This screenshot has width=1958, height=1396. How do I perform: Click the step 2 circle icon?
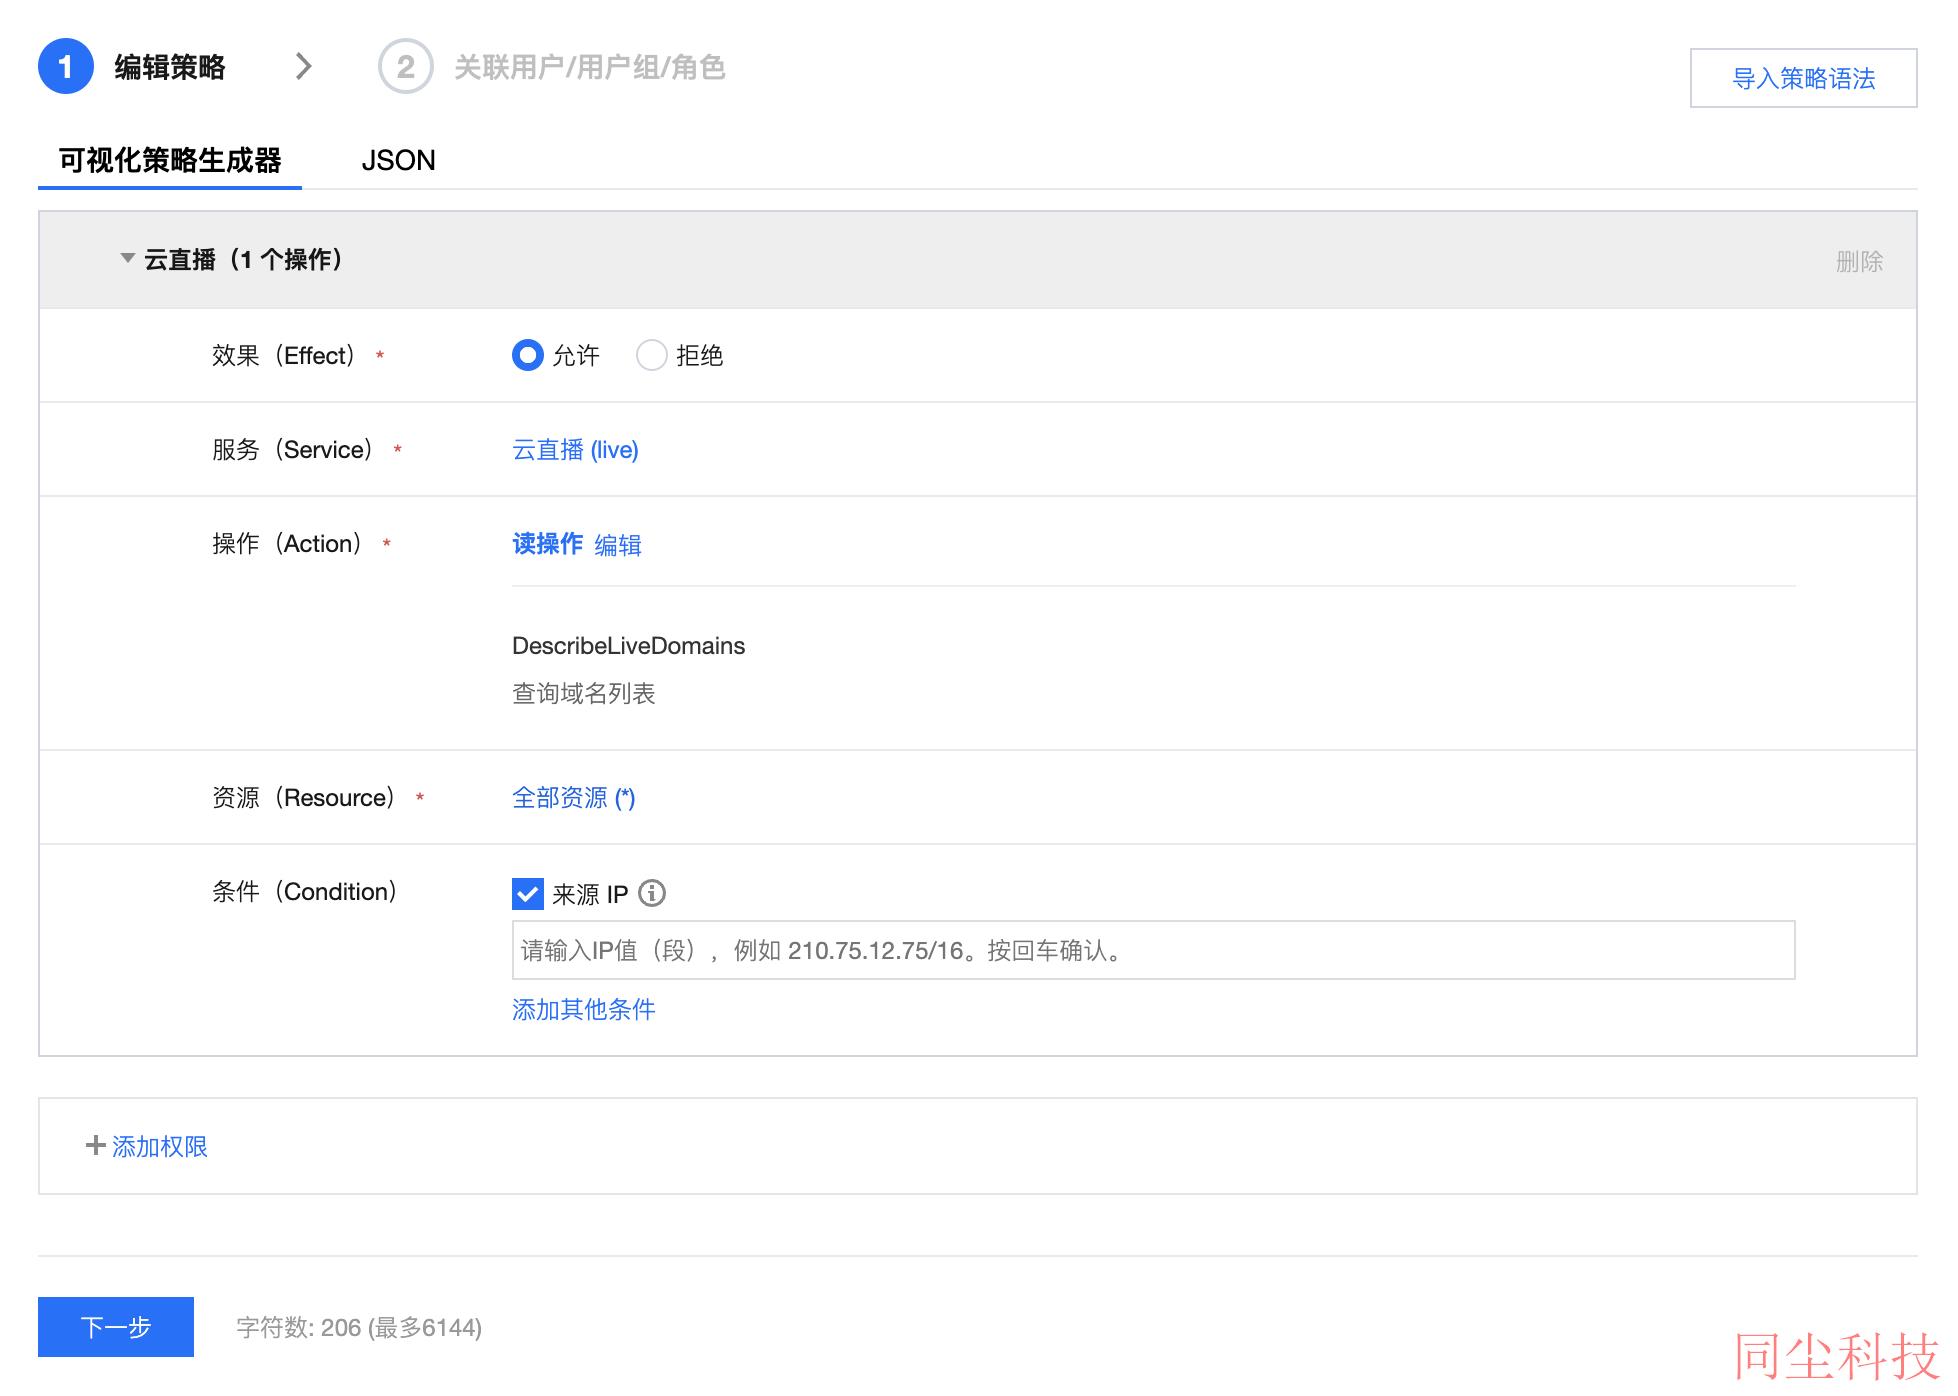pos(405,67)
